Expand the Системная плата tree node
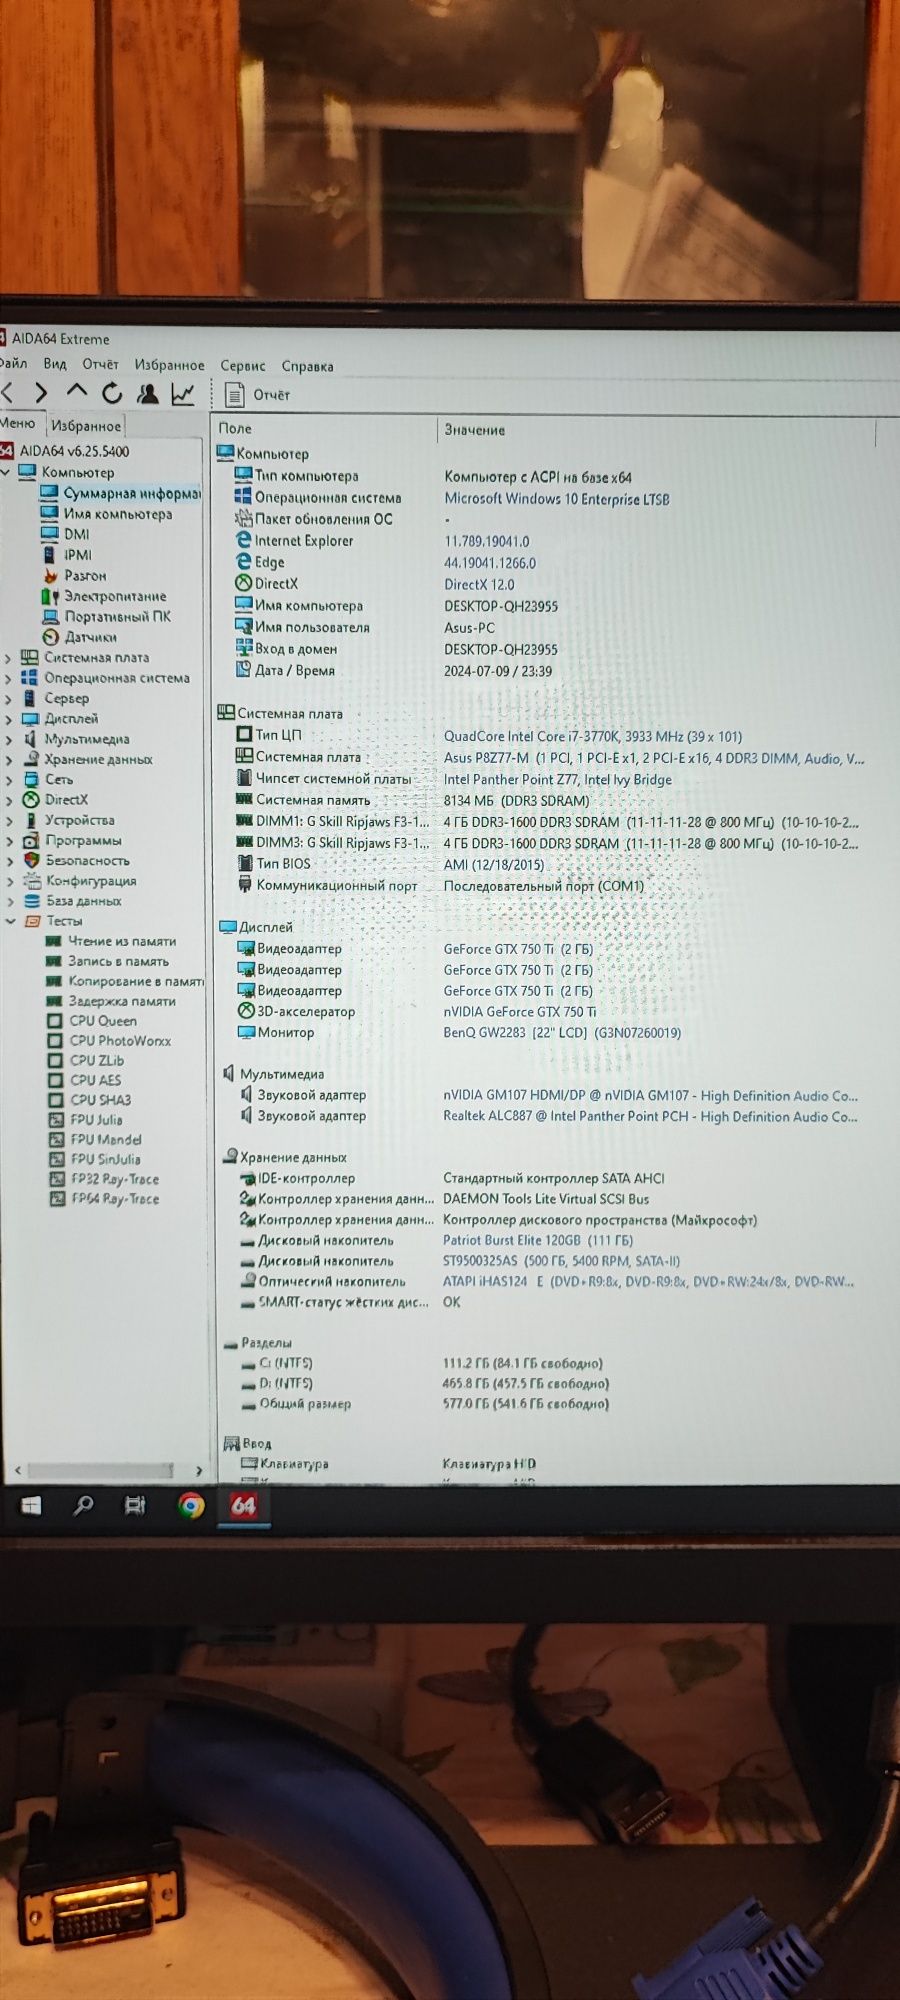The width and height of the screenshot is (900, 2000). coord(8,658)
